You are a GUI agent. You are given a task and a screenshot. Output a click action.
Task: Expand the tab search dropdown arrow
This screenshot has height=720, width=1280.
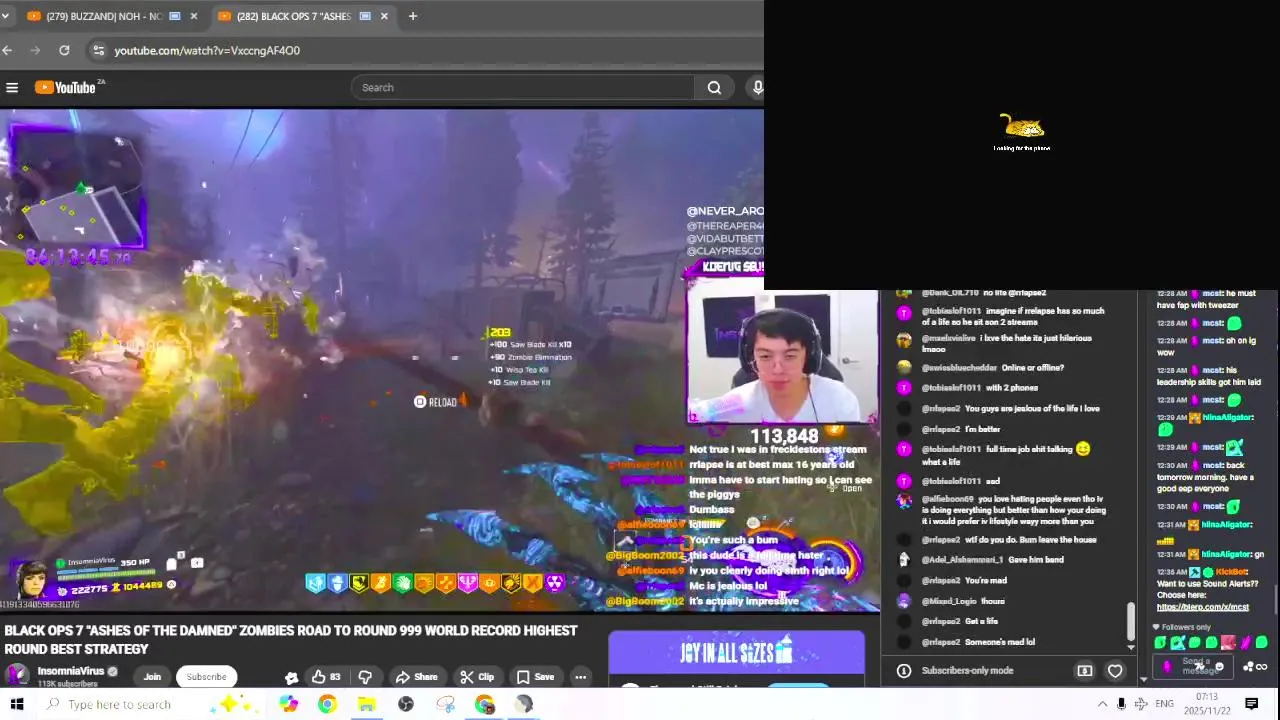pos(7,16)
